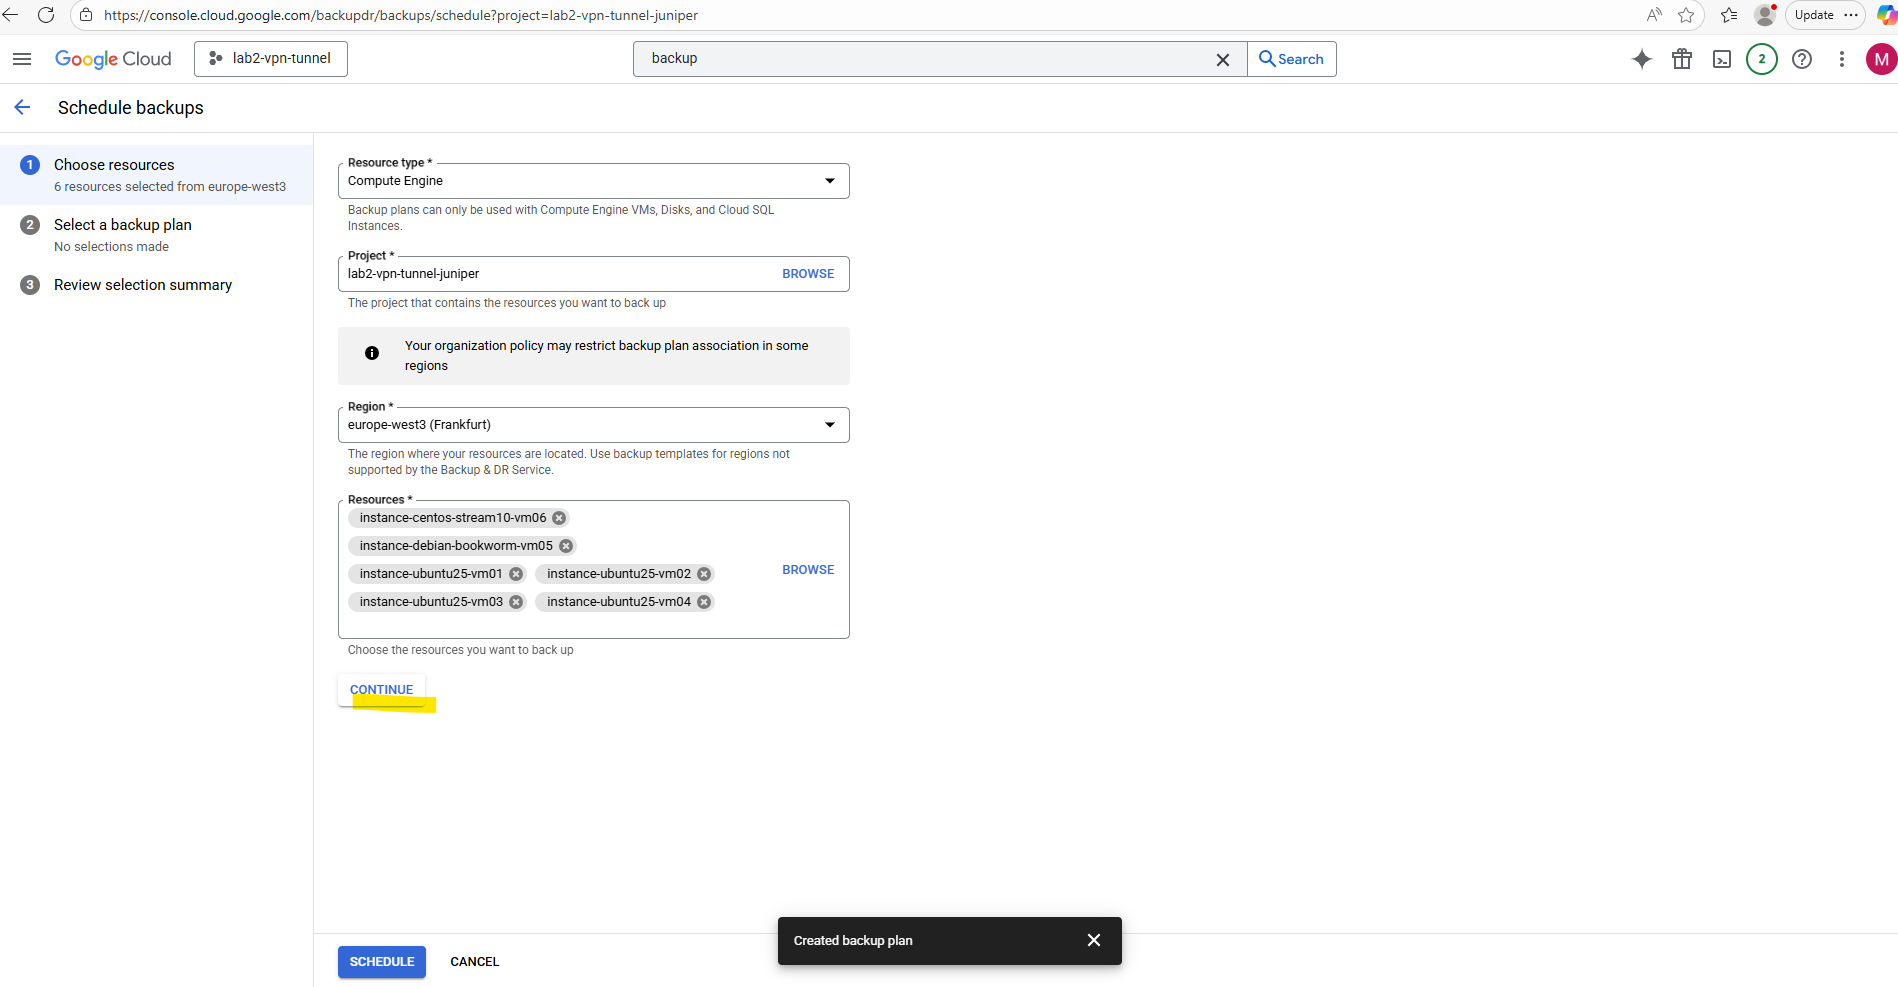Open the help question mark icon
Screen dimensions: 1898x987
[1802, 59]
